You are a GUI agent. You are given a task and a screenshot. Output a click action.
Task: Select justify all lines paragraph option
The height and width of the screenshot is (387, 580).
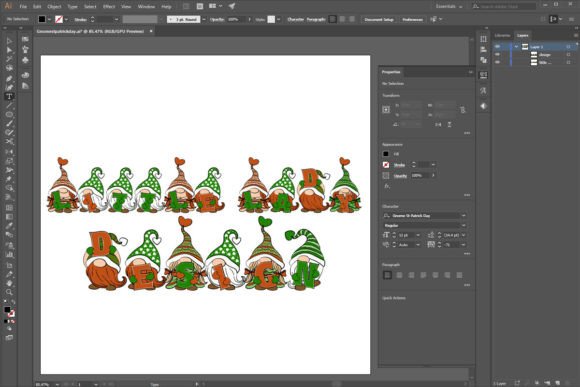459,275
